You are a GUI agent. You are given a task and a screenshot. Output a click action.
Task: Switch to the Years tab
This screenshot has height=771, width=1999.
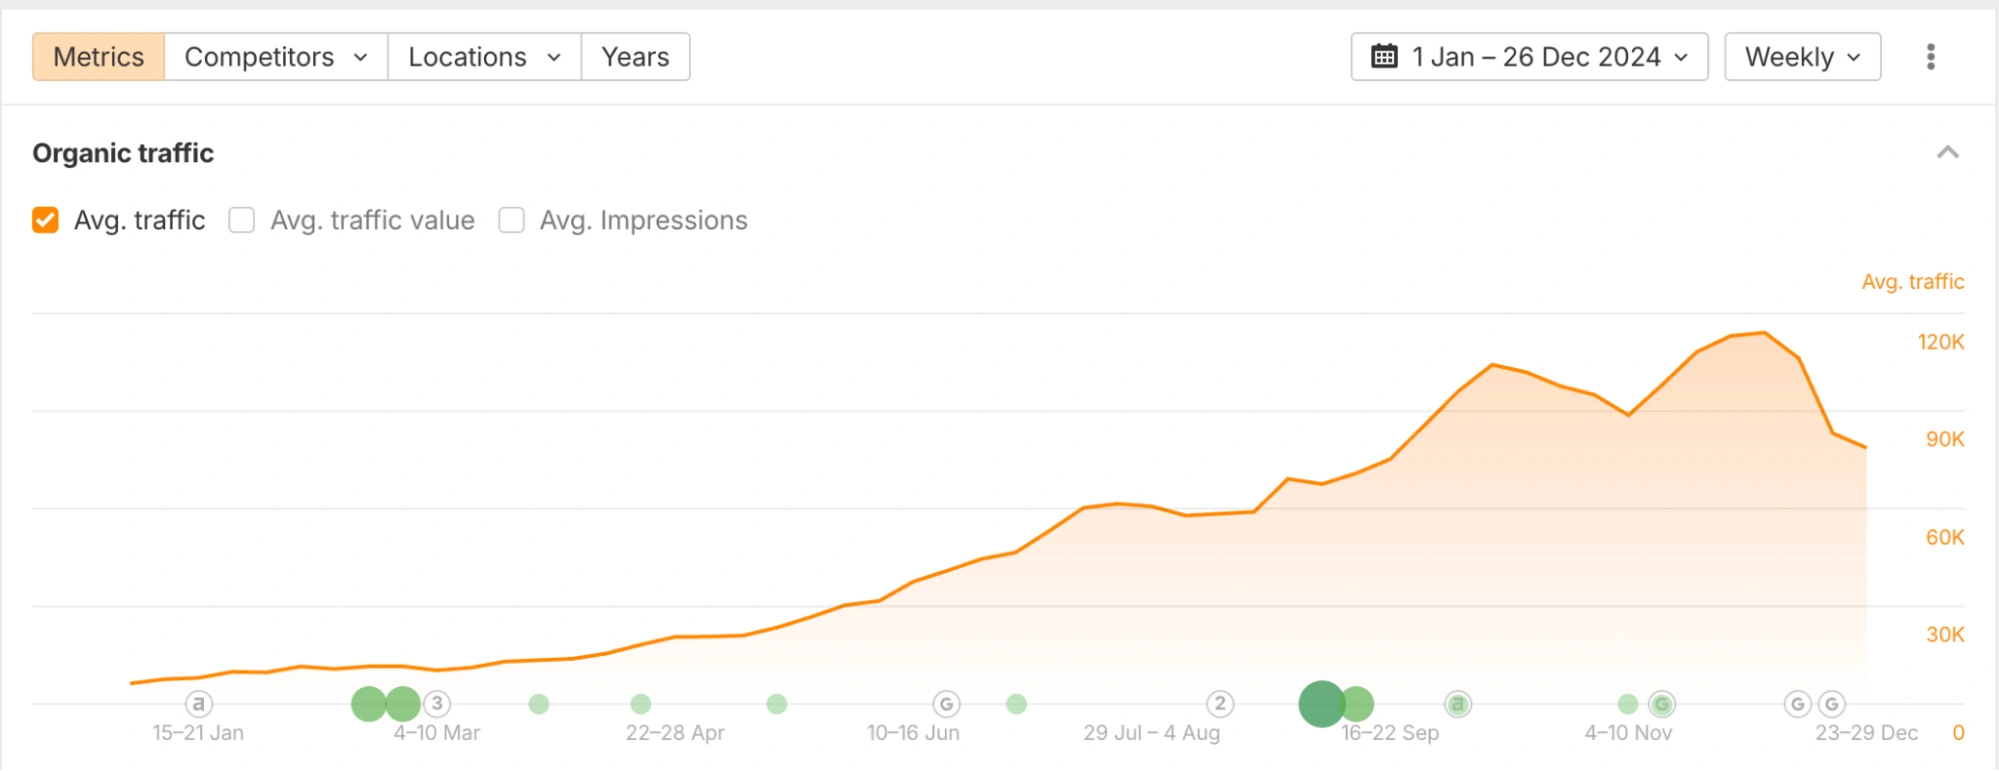click(635, 57)
